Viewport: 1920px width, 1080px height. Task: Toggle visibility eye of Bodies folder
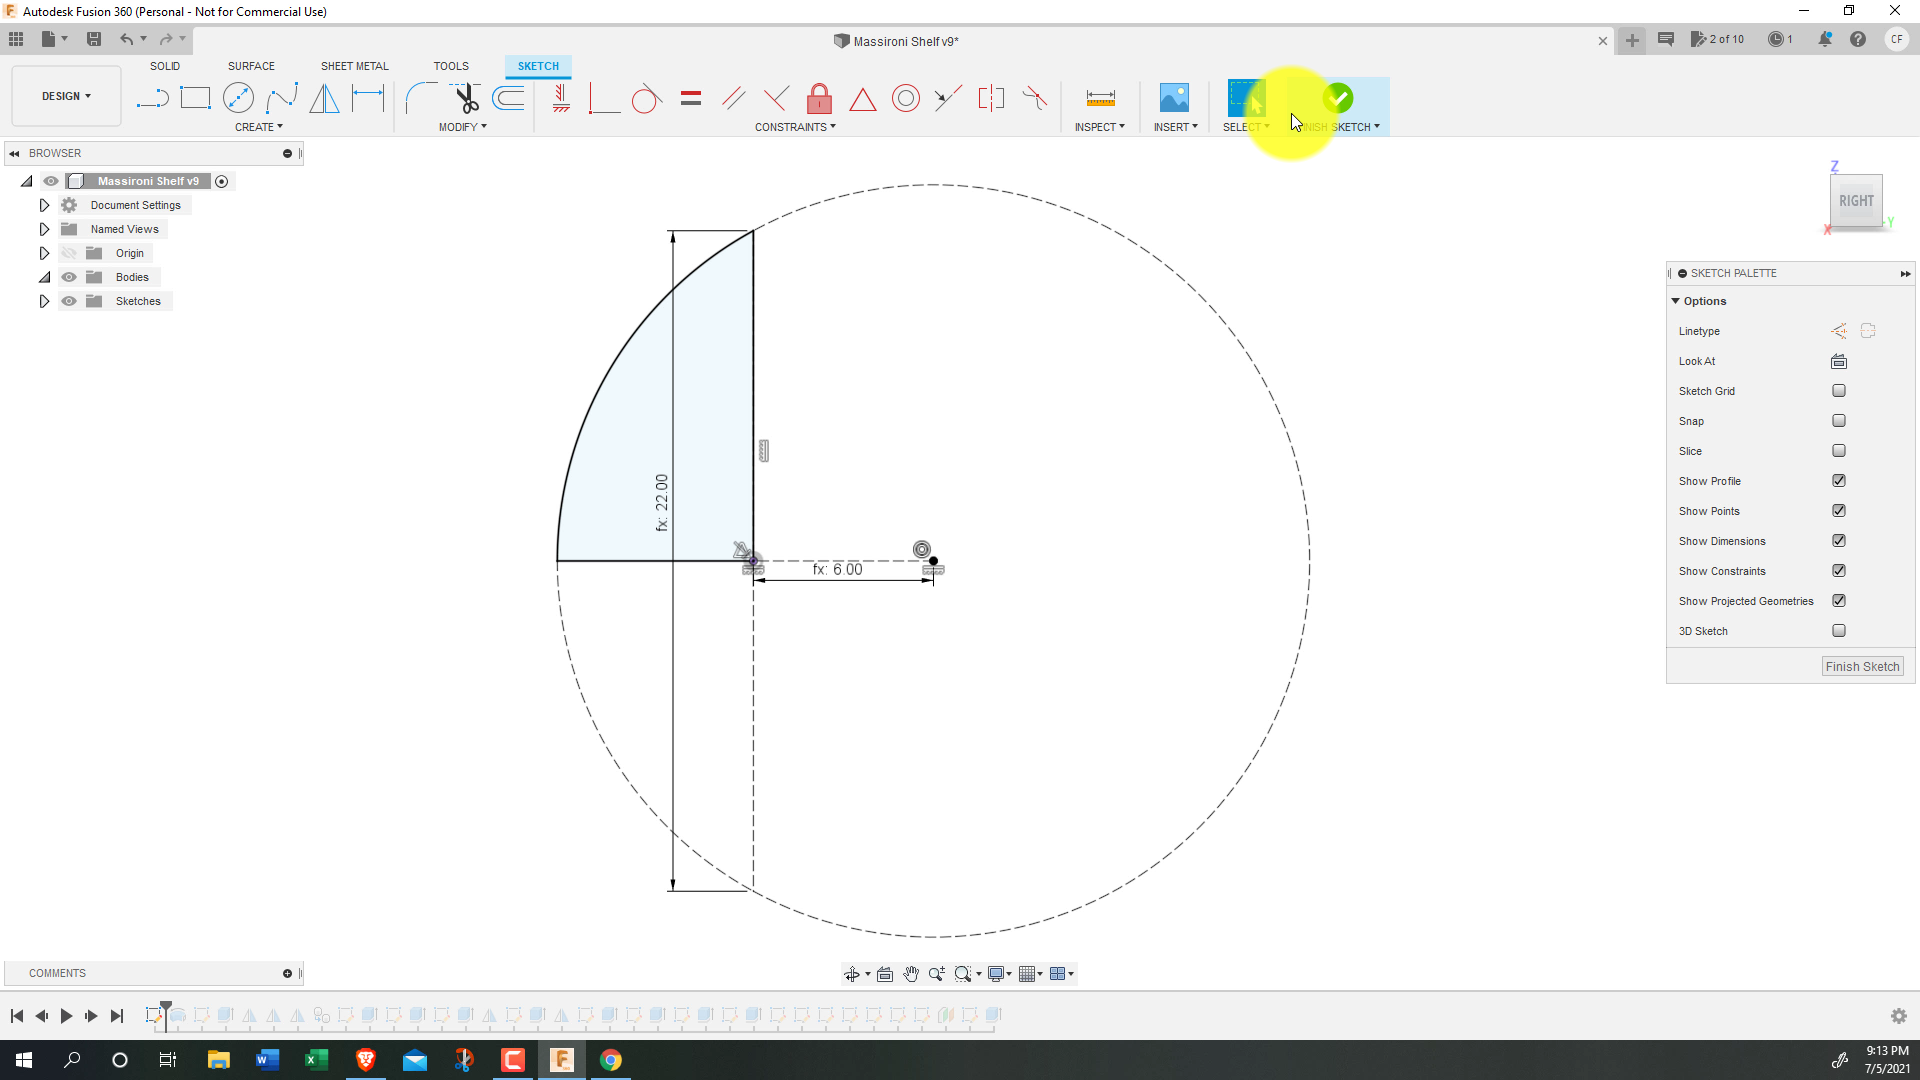point(69,277)
